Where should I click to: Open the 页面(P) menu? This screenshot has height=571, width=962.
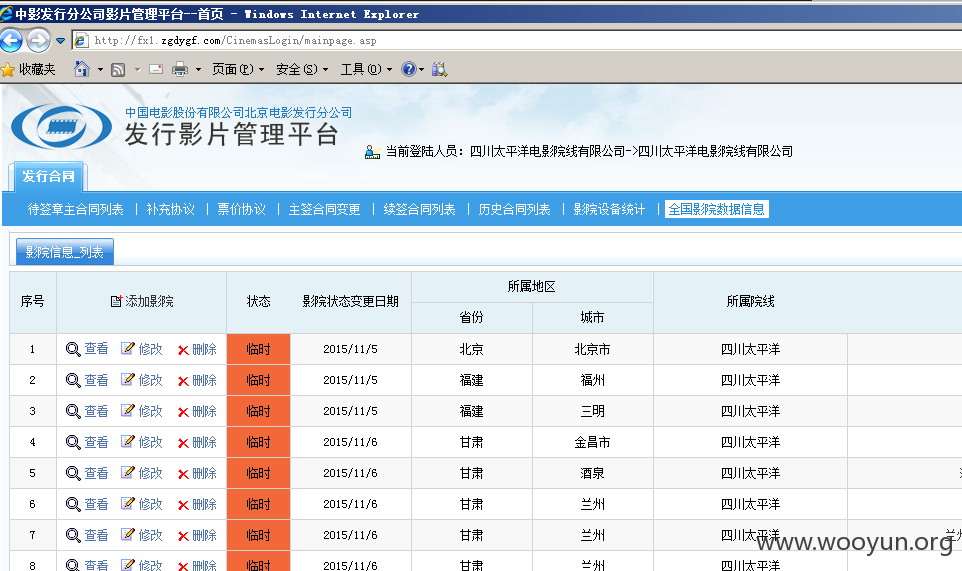238,69
